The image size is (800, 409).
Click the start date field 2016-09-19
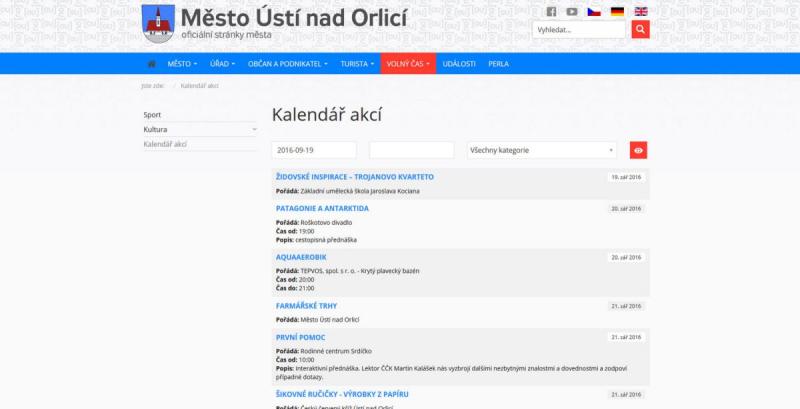click(314, 150)
